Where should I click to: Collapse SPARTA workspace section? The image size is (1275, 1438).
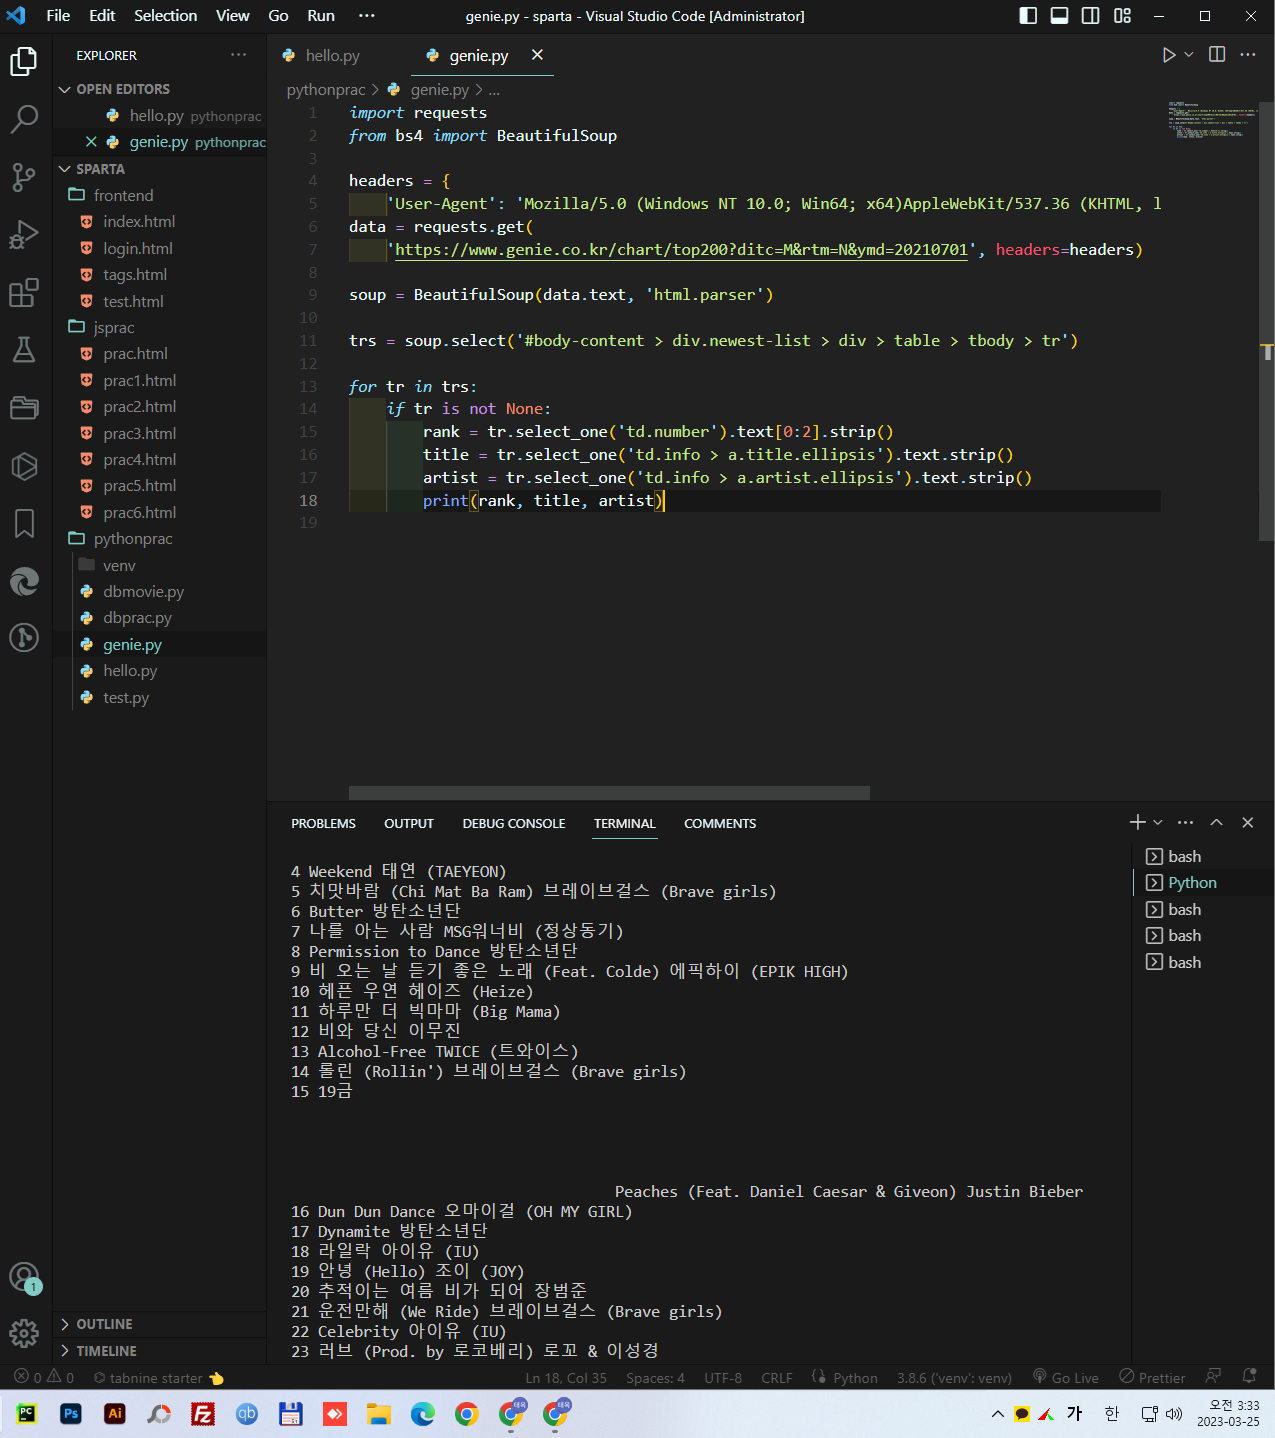[x=160, y=169]
